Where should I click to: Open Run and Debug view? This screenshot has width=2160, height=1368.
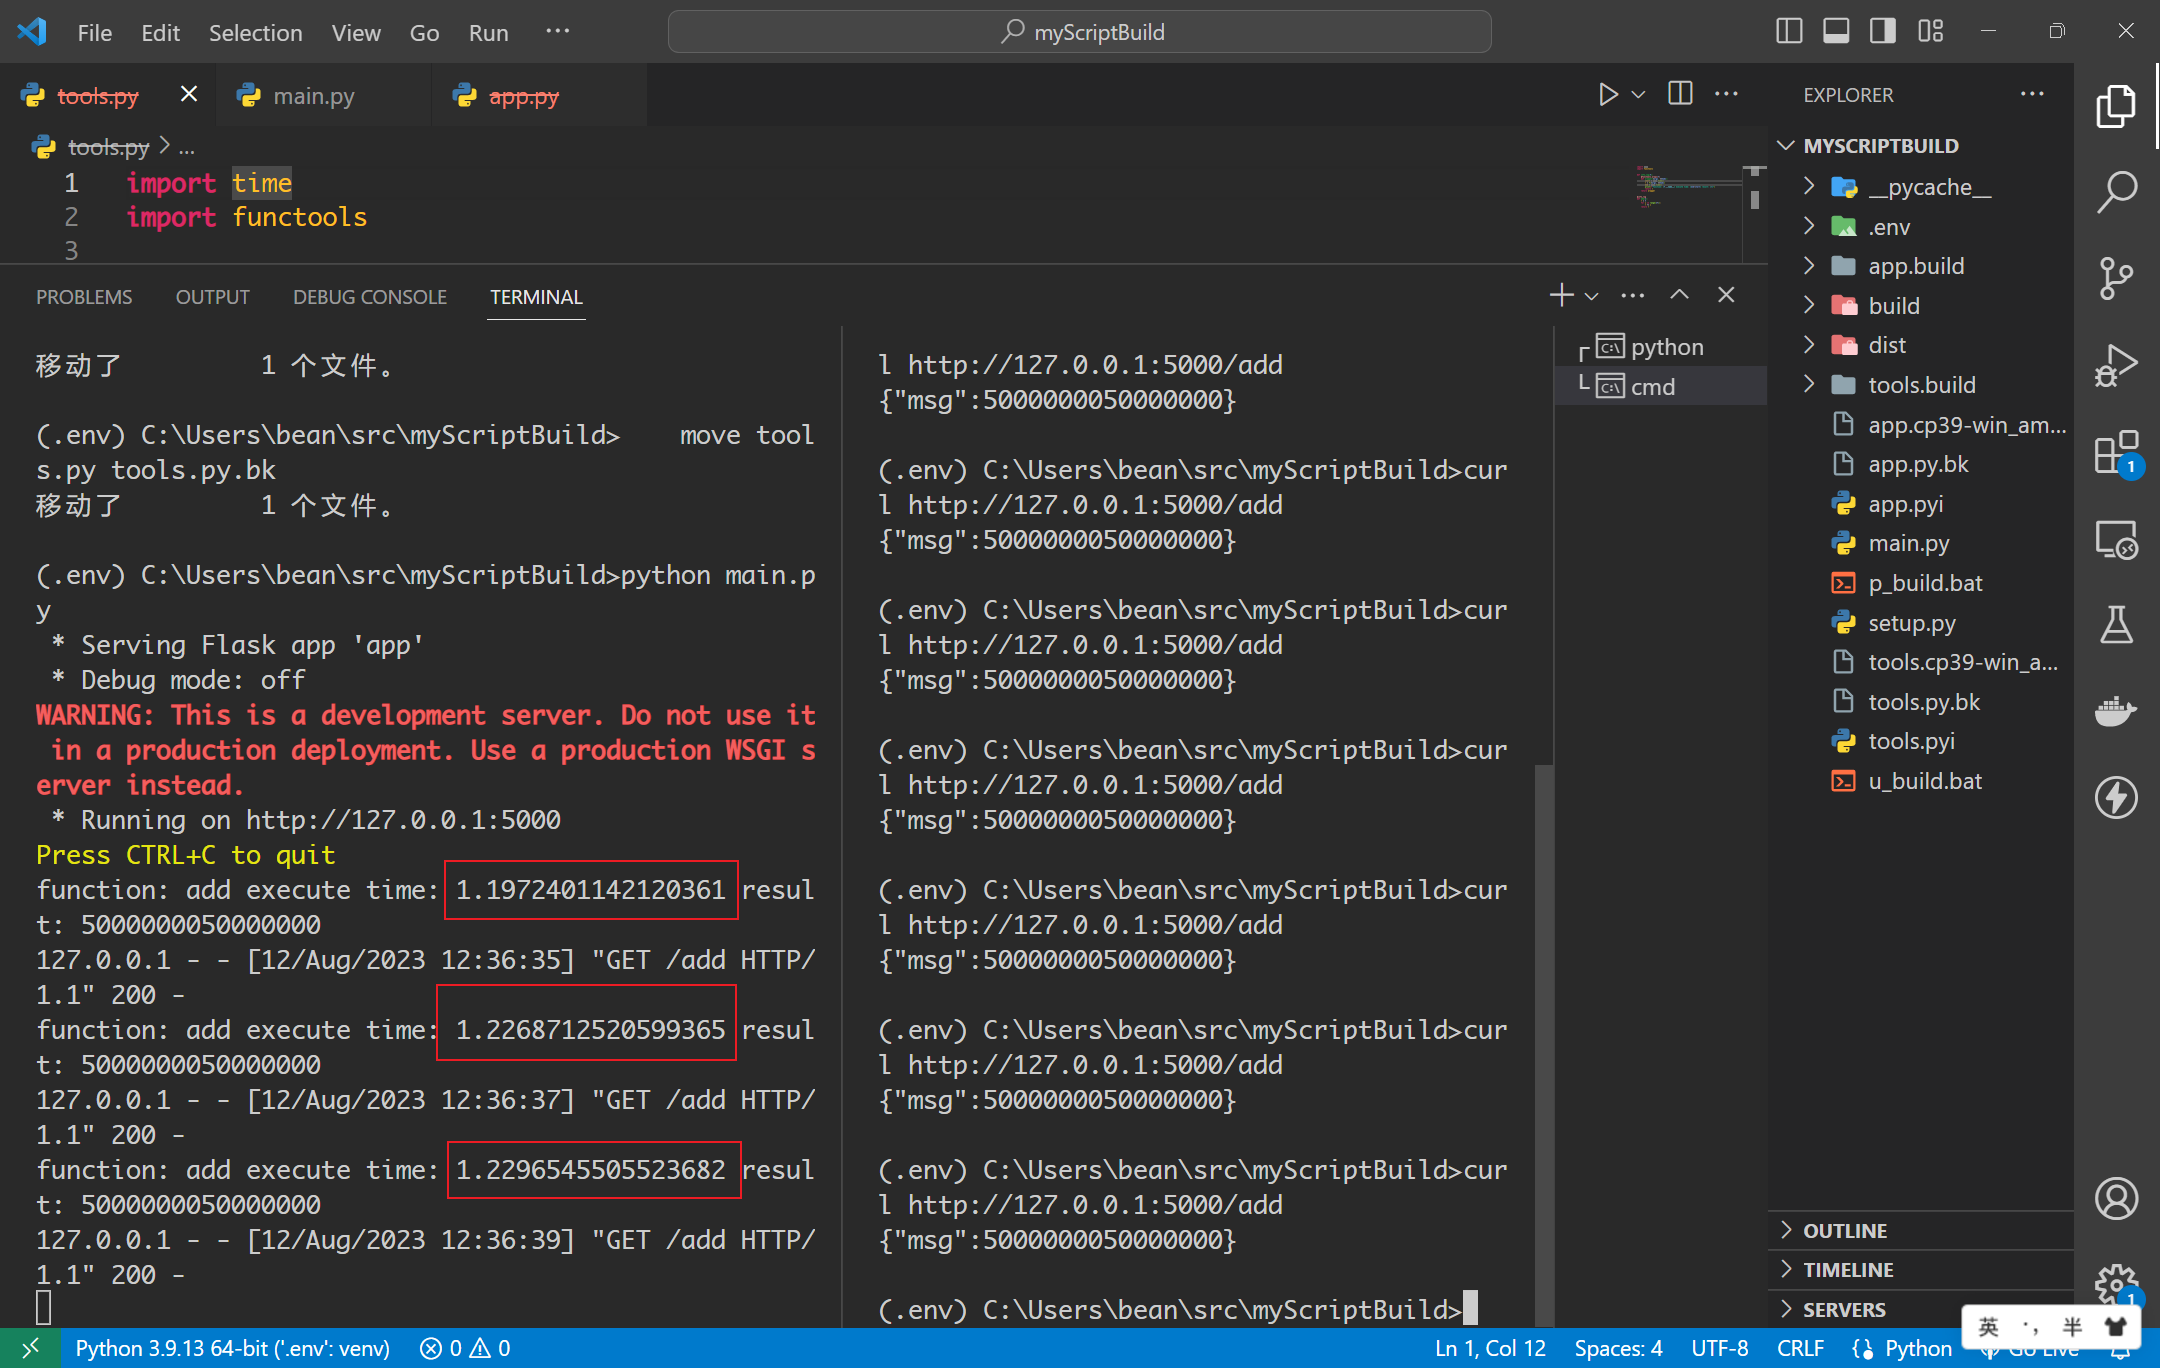tap(2116, 365)
